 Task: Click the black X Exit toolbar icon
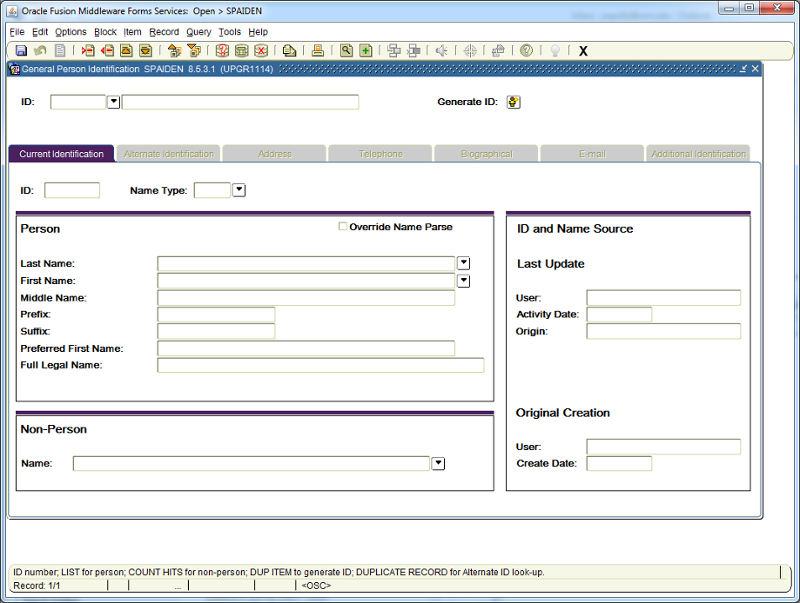(x=583, y=51)
